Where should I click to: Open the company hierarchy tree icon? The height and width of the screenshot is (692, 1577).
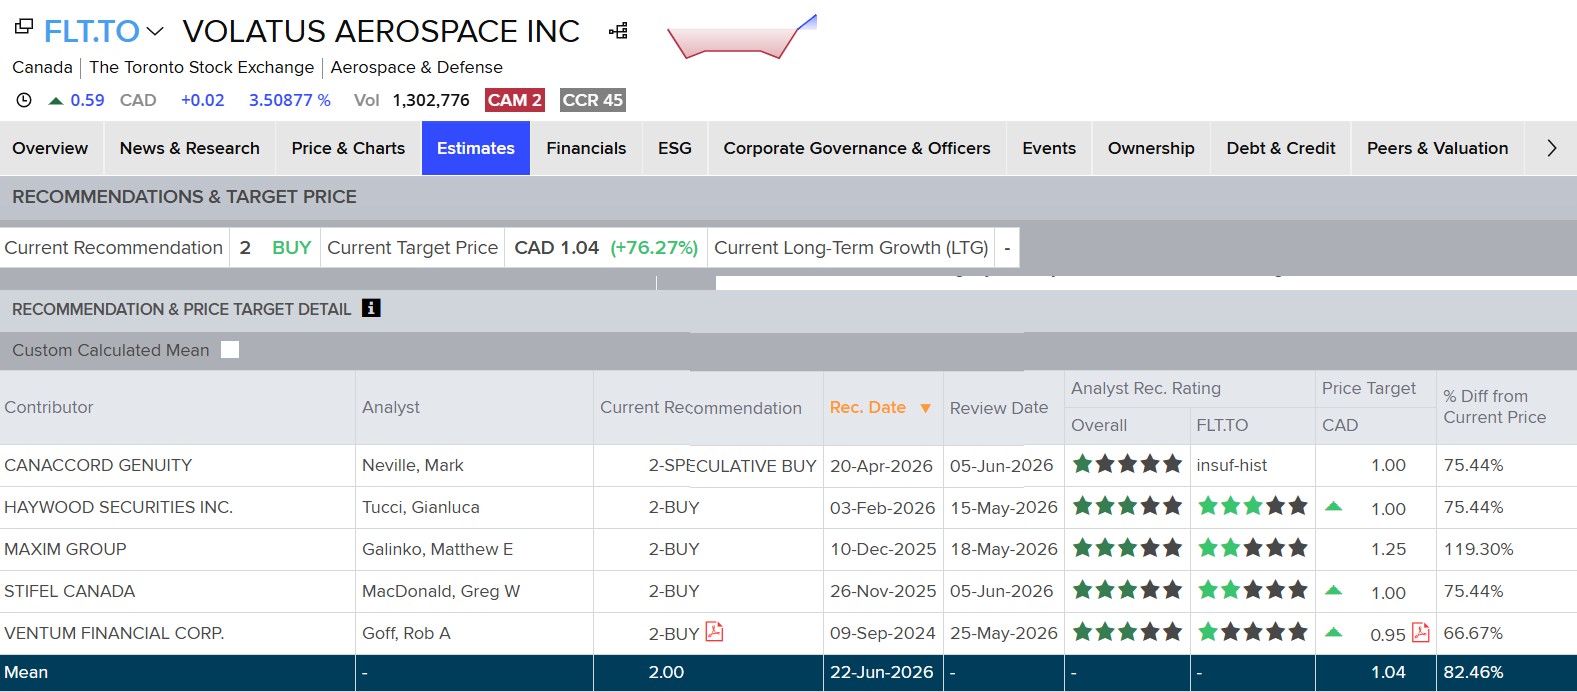618,31
